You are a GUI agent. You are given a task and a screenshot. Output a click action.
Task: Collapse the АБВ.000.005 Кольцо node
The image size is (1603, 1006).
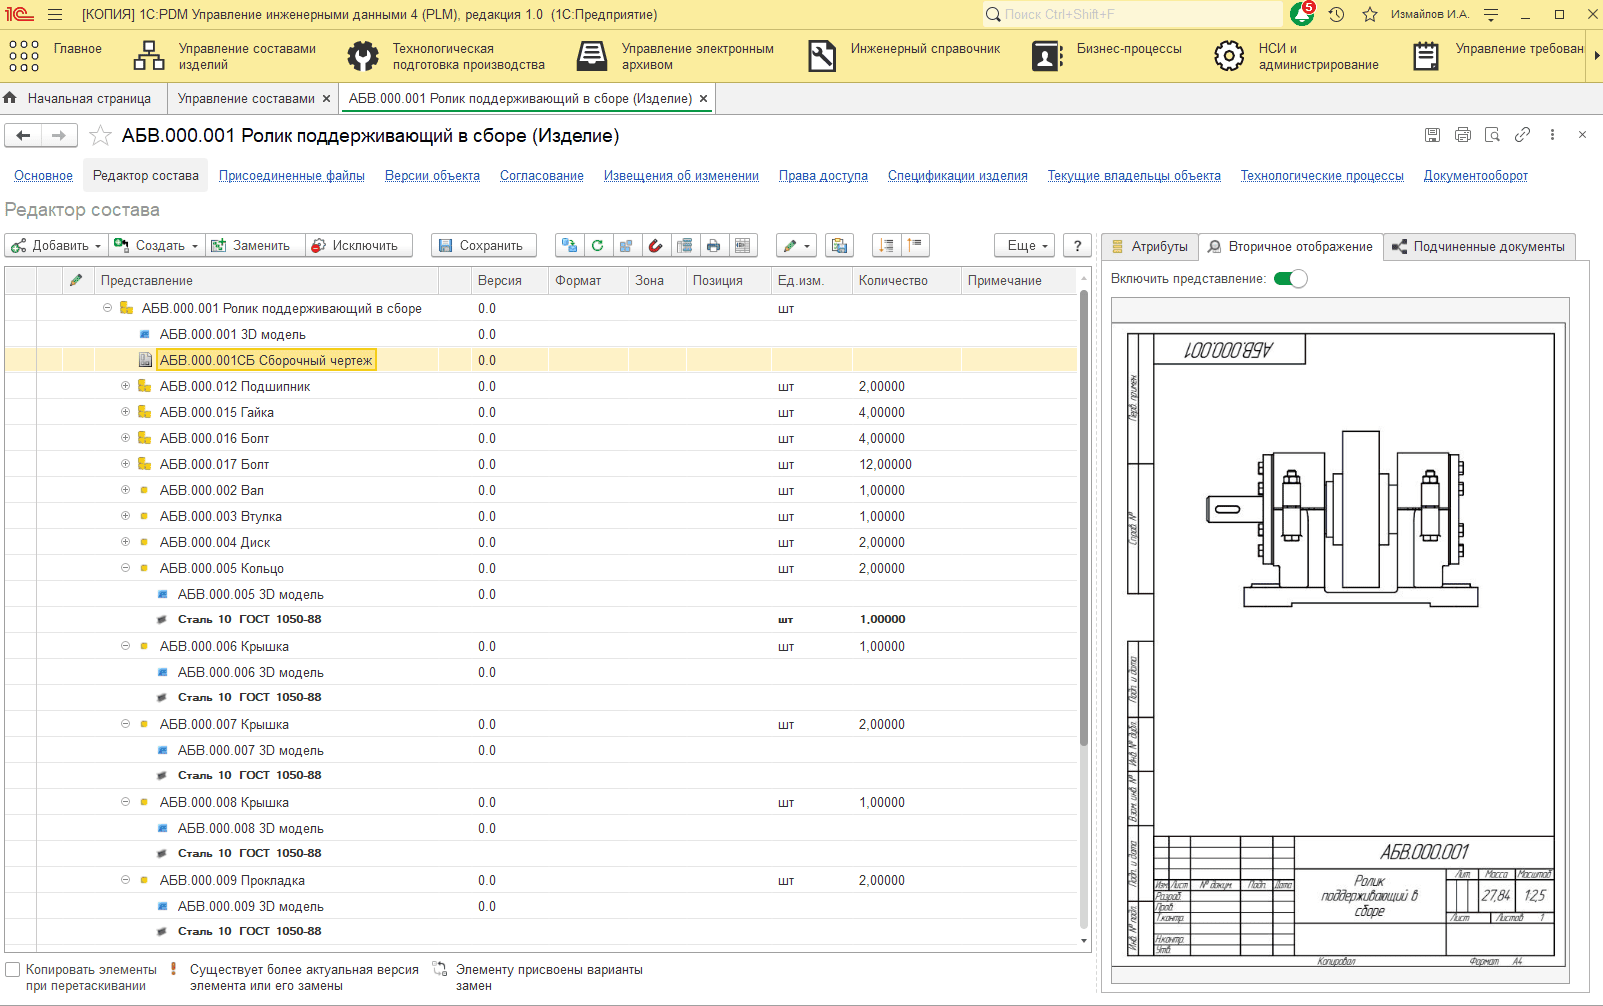point(125,568)
